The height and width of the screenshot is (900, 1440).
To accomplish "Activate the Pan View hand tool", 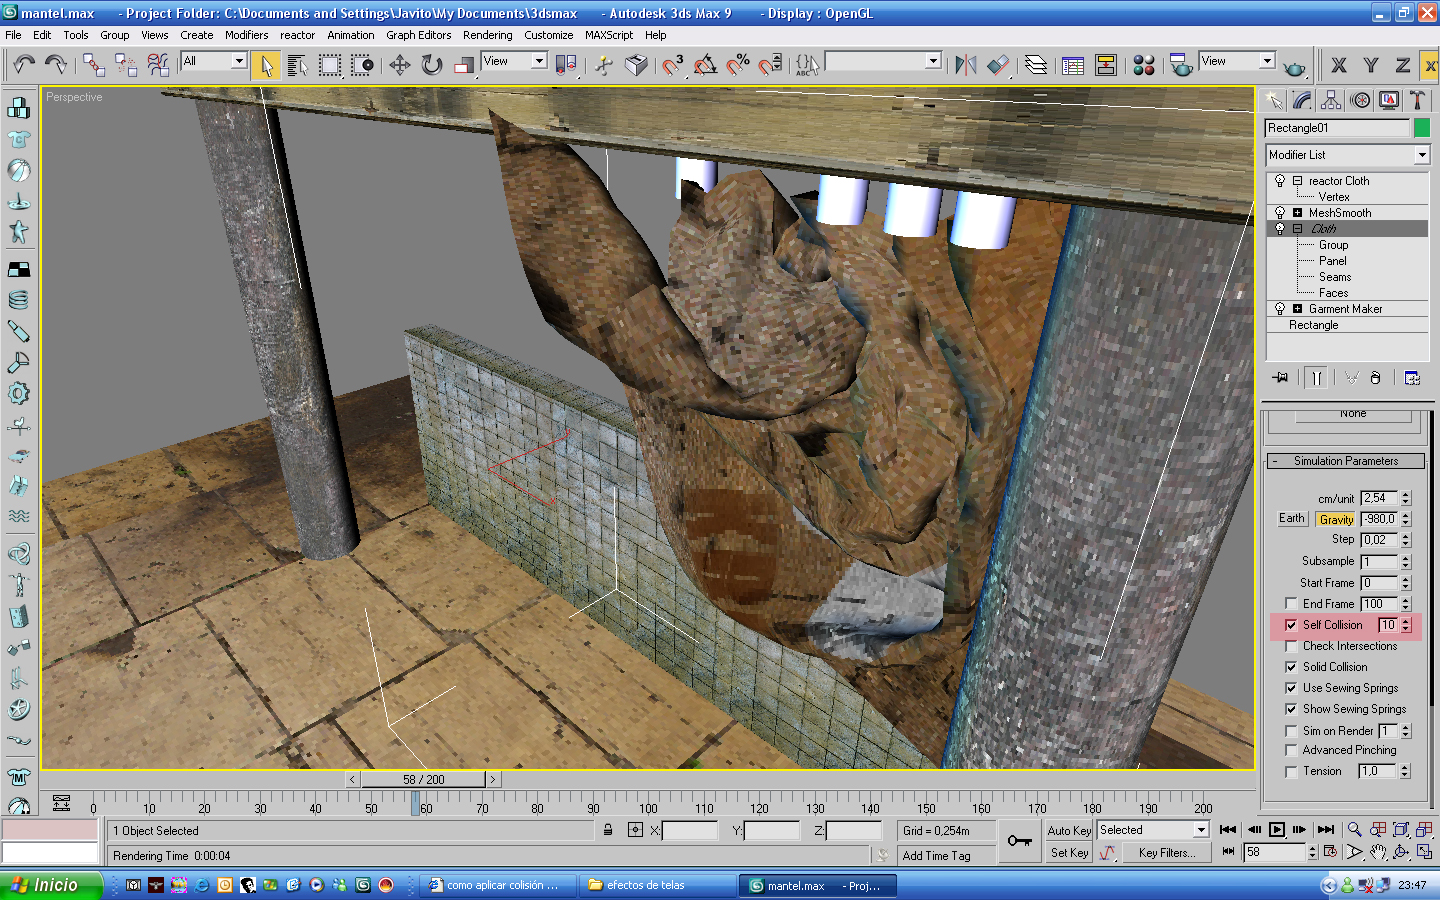I will tap(1378, 852).
